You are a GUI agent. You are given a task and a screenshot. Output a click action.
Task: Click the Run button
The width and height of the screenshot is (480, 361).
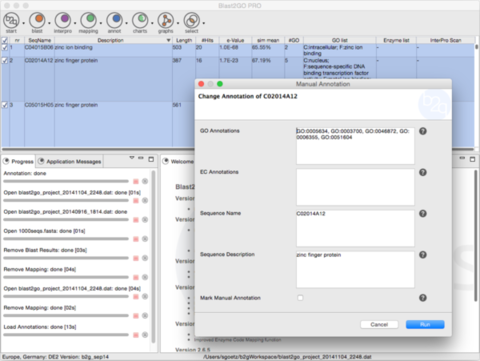click(425, 324)
